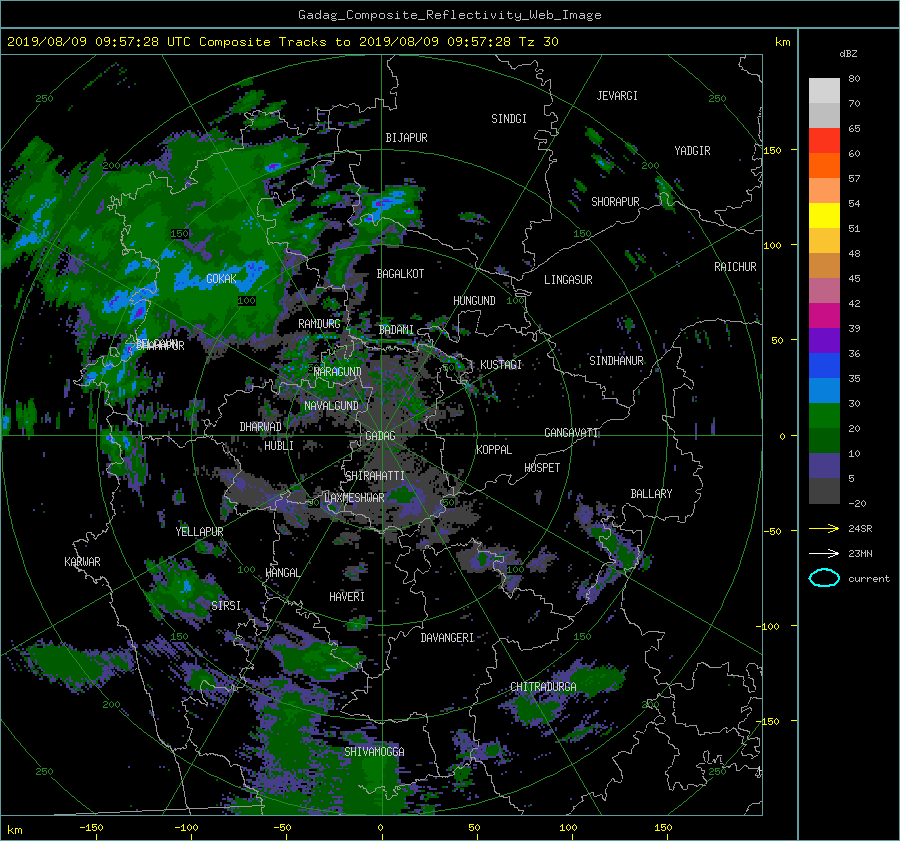Click the '-20' dBZ scale value
The width and height of the screenshot is (900, 841).
(857, 503)
